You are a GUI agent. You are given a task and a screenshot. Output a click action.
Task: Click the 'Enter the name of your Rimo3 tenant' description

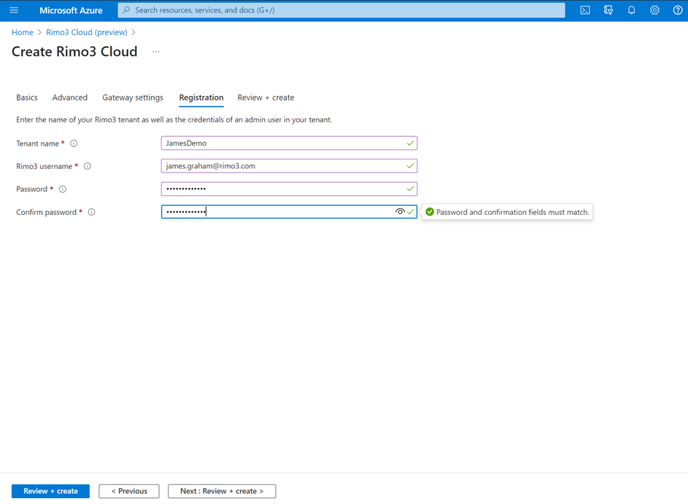174,119
